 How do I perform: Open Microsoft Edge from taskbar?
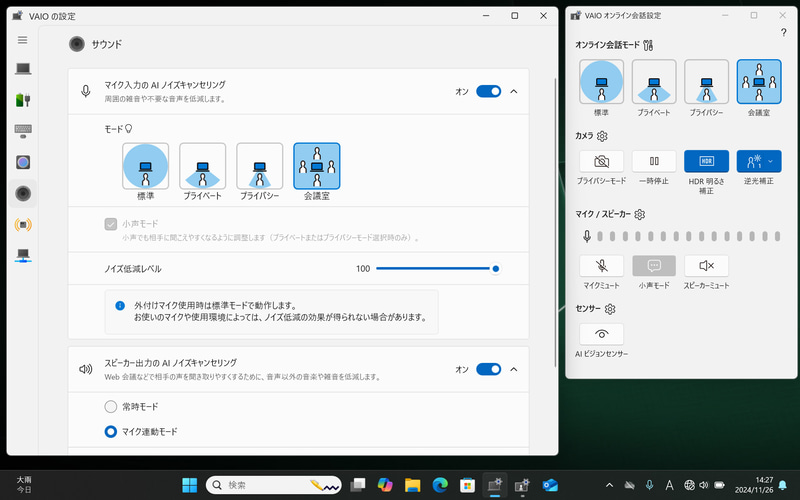(440, 485)
